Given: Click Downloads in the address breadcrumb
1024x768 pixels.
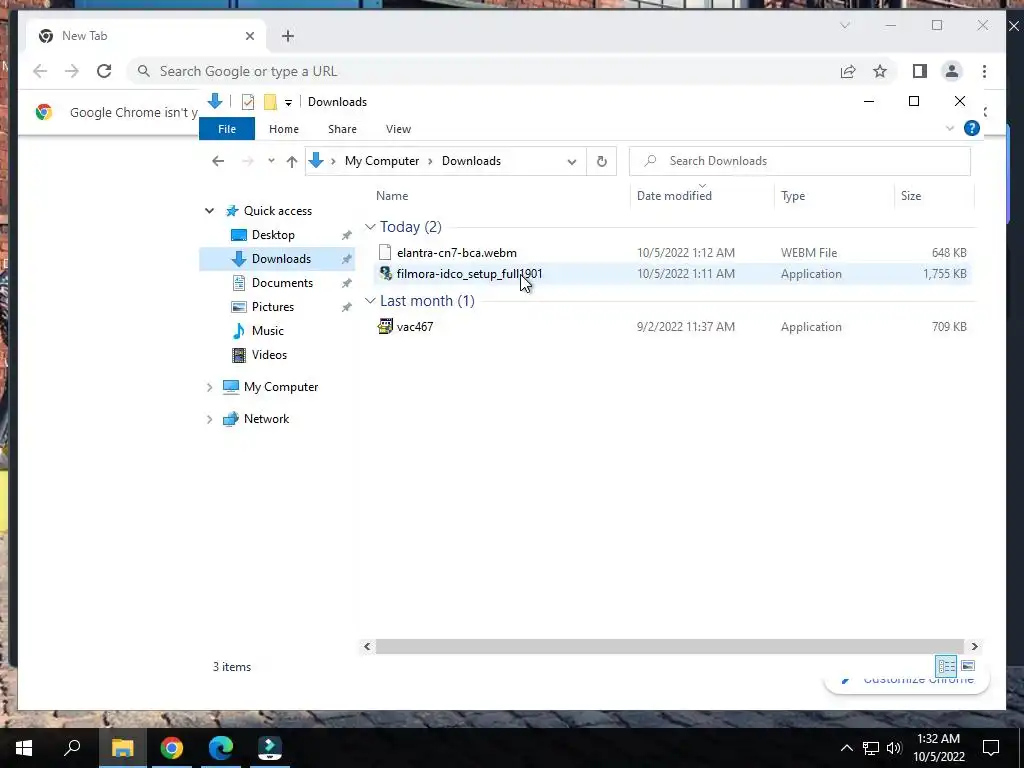Looking at the screenshot, I should coord(471,161).
